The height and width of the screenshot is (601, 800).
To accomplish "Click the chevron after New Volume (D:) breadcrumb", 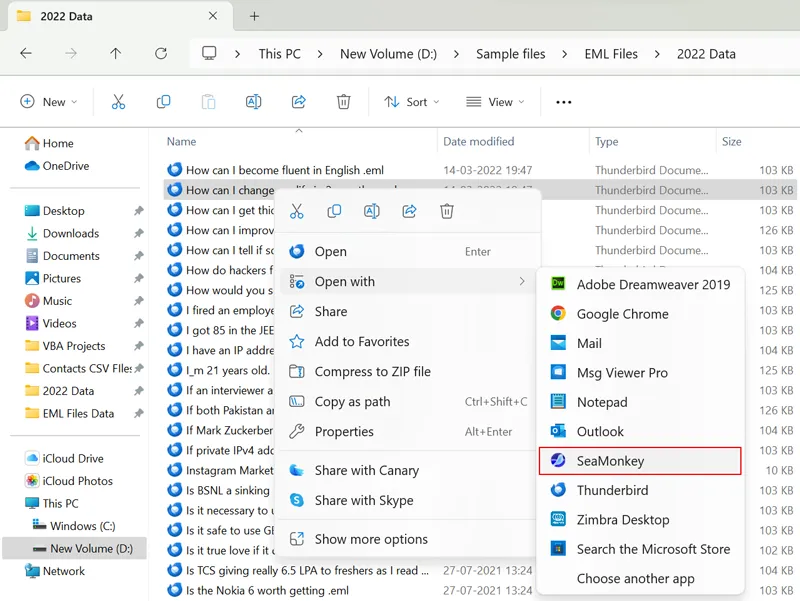I will click(456, 54).
